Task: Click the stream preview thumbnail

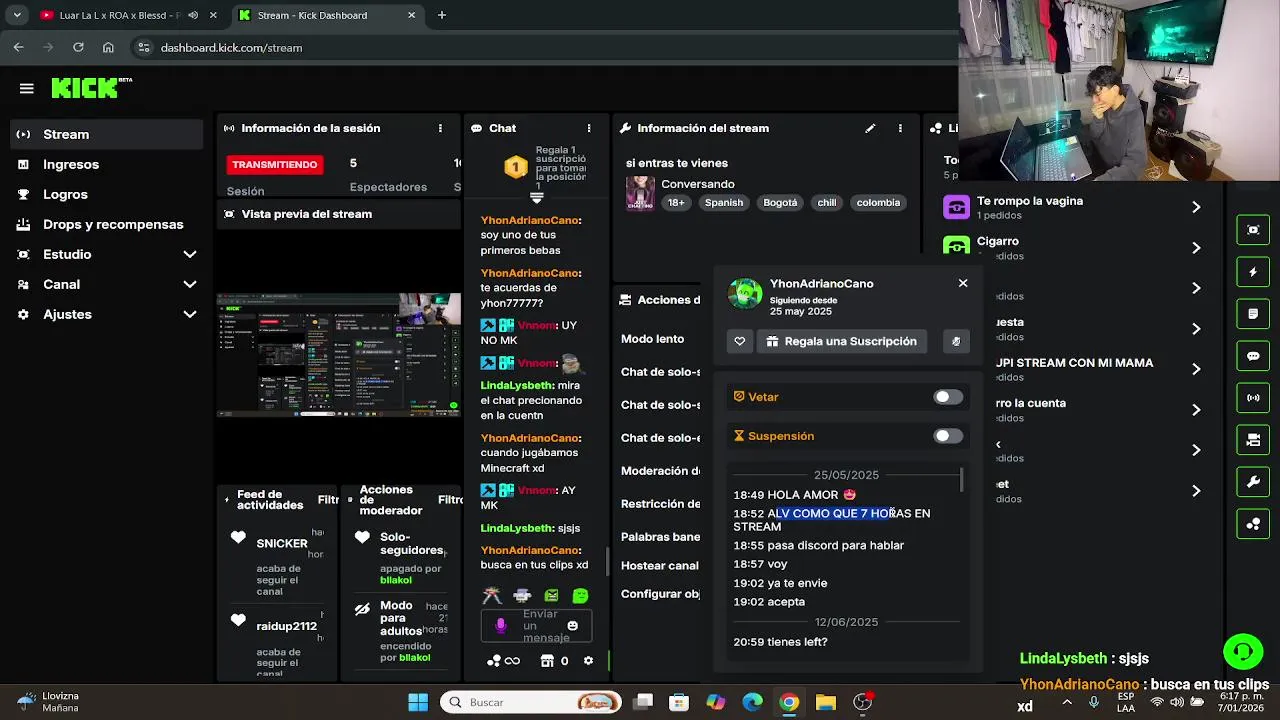Action: click(339, 353)
